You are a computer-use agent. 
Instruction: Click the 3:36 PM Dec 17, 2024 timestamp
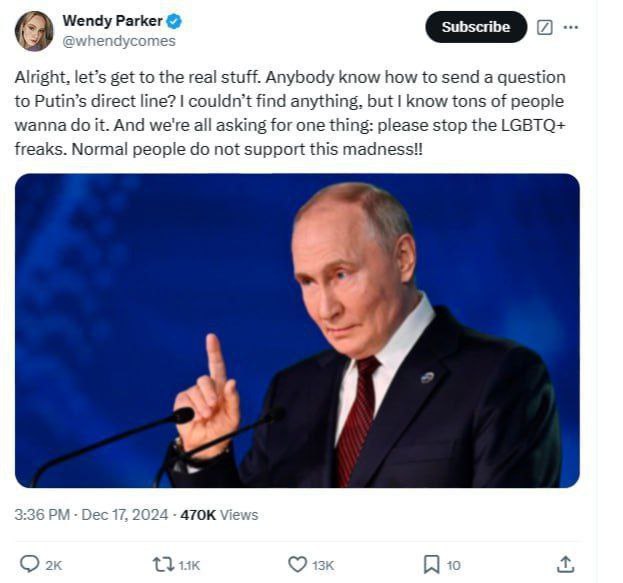click(91, 515)
